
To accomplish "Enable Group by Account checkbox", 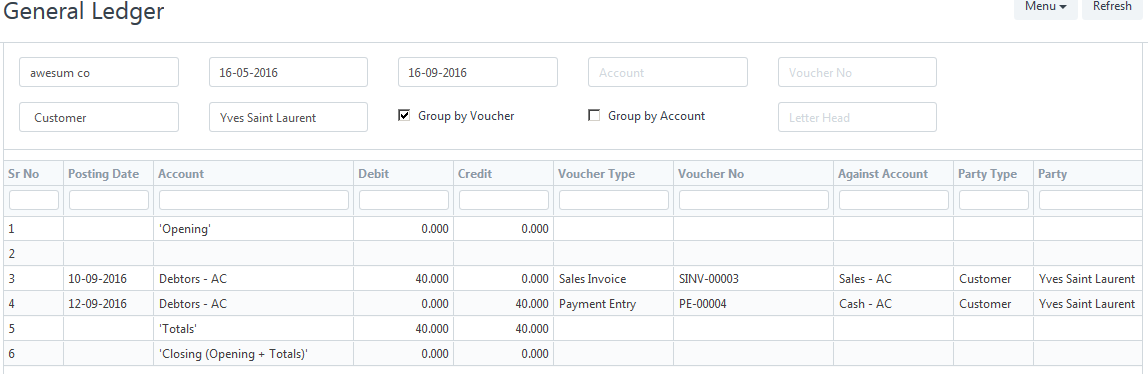I will coord(594,115).
